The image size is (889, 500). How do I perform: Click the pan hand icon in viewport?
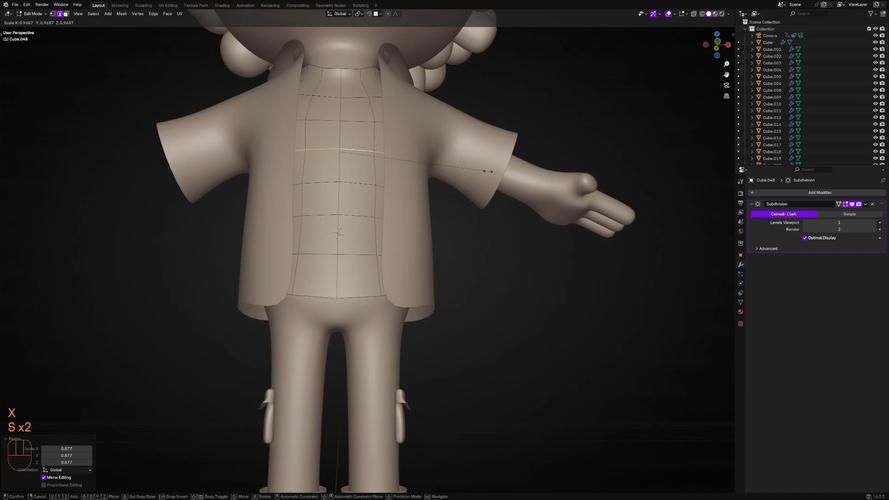tap(727, 73)
